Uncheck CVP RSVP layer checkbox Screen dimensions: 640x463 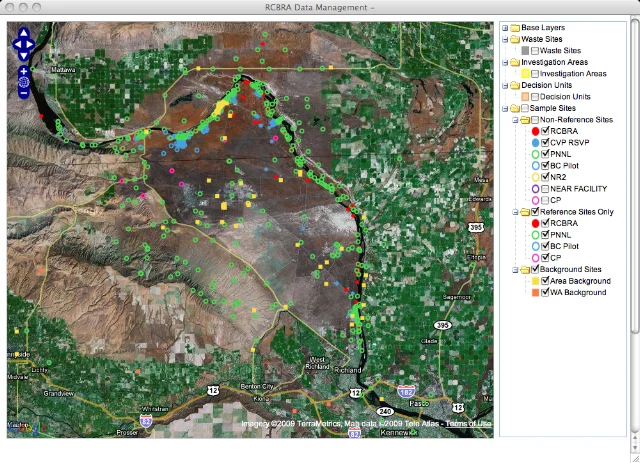(x=545, y=142)
